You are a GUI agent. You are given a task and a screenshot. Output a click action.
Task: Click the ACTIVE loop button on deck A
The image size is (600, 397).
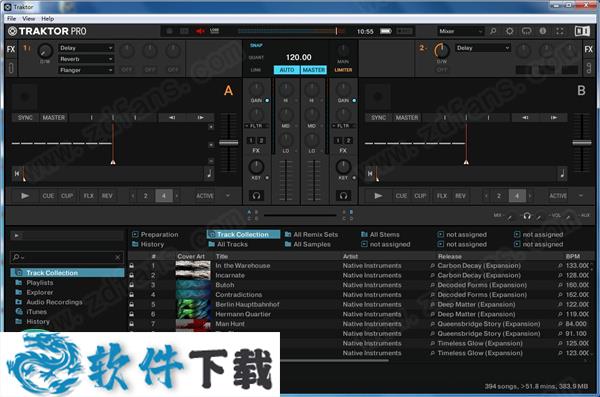click(205, 196)
